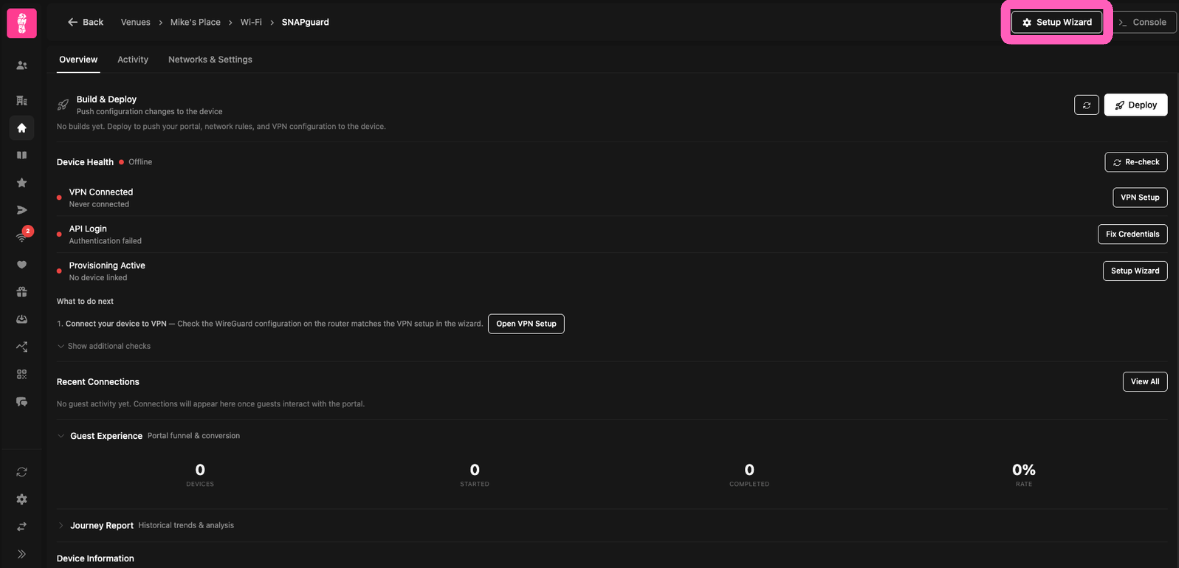Expand the sidebar with double chevron
This screenshot has width=1179, height=568.
(x=22, y=554)
